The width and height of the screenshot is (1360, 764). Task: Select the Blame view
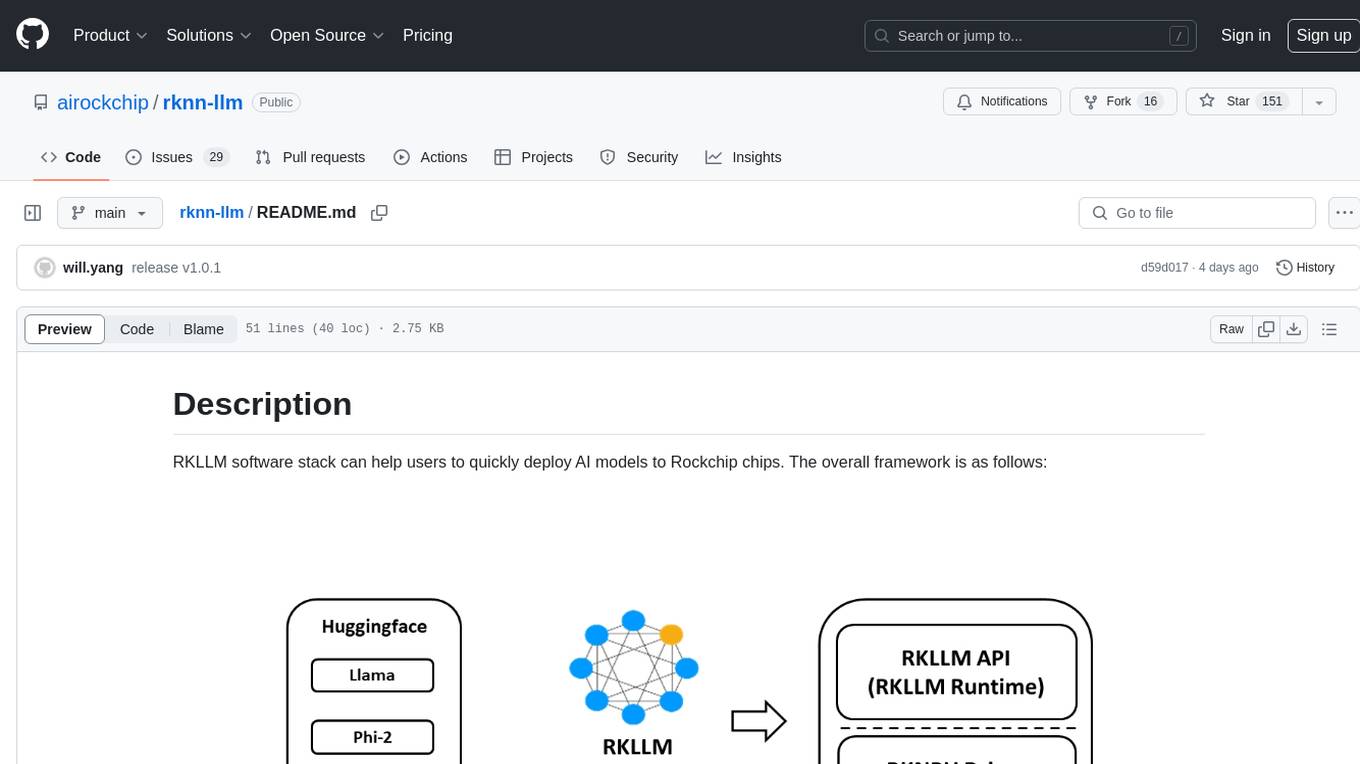(x=203, y=329)
